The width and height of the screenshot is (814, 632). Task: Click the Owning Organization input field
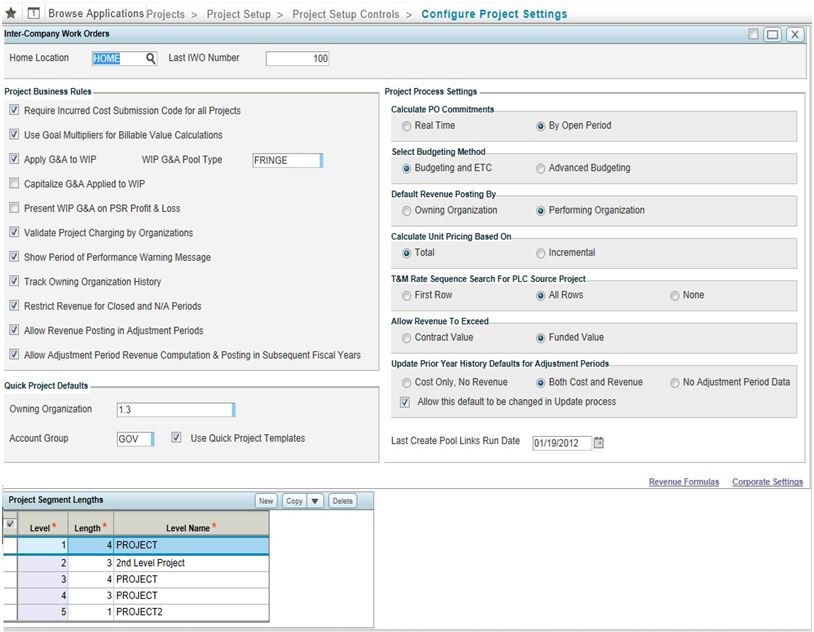(x=174, y=409)
